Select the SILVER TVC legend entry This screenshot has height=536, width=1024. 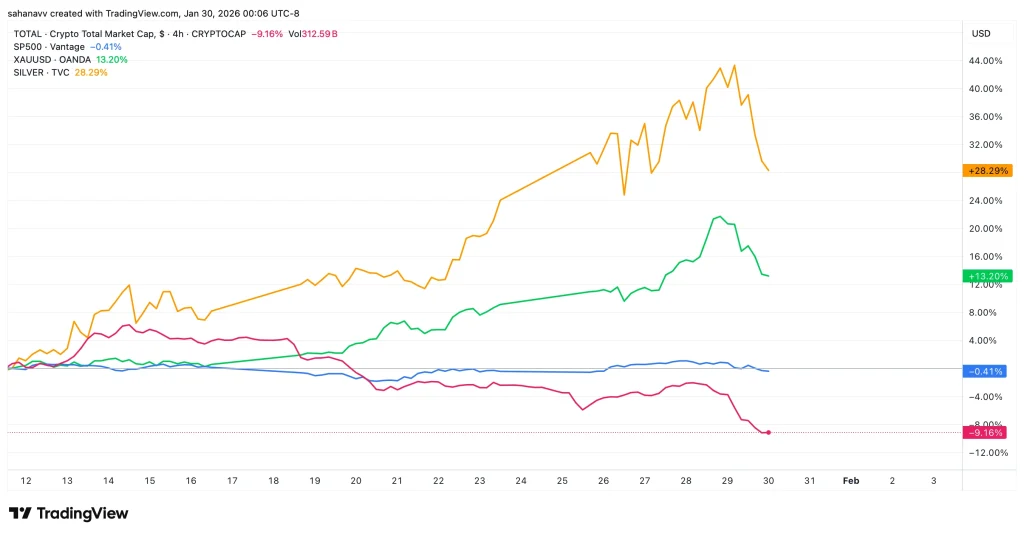42,72
